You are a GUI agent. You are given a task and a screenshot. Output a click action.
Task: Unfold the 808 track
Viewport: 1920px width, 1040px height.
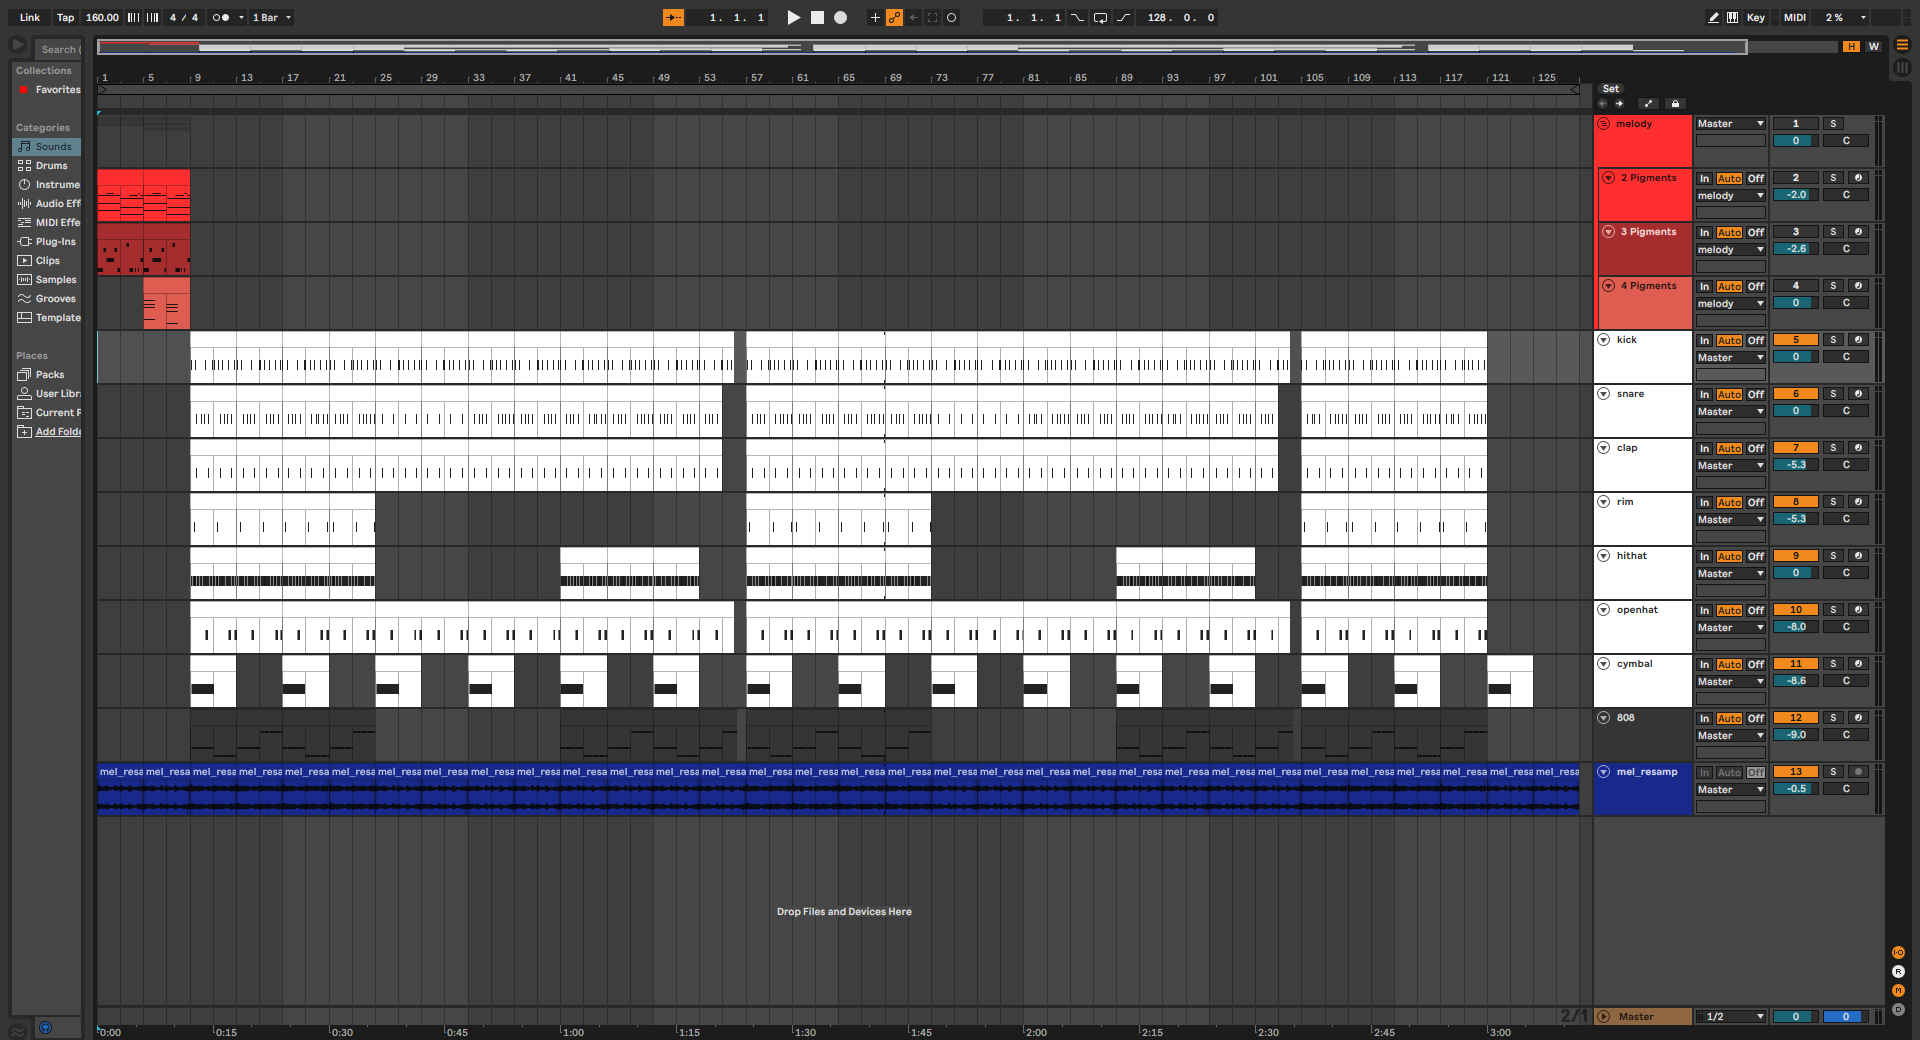[x=1604, y=718]
